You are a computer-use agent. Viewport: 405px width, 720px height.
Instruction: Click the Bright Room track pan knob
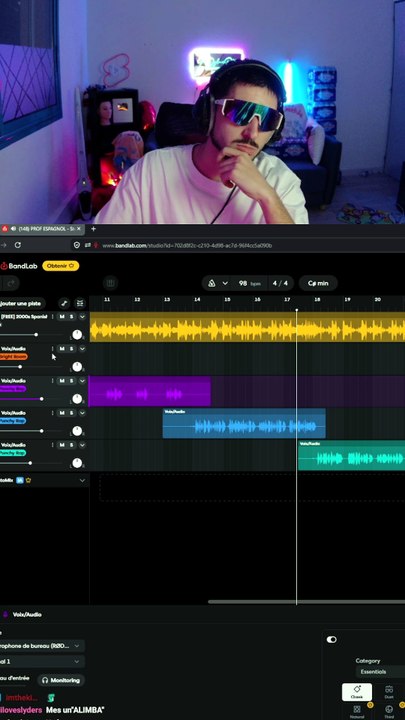77,367
